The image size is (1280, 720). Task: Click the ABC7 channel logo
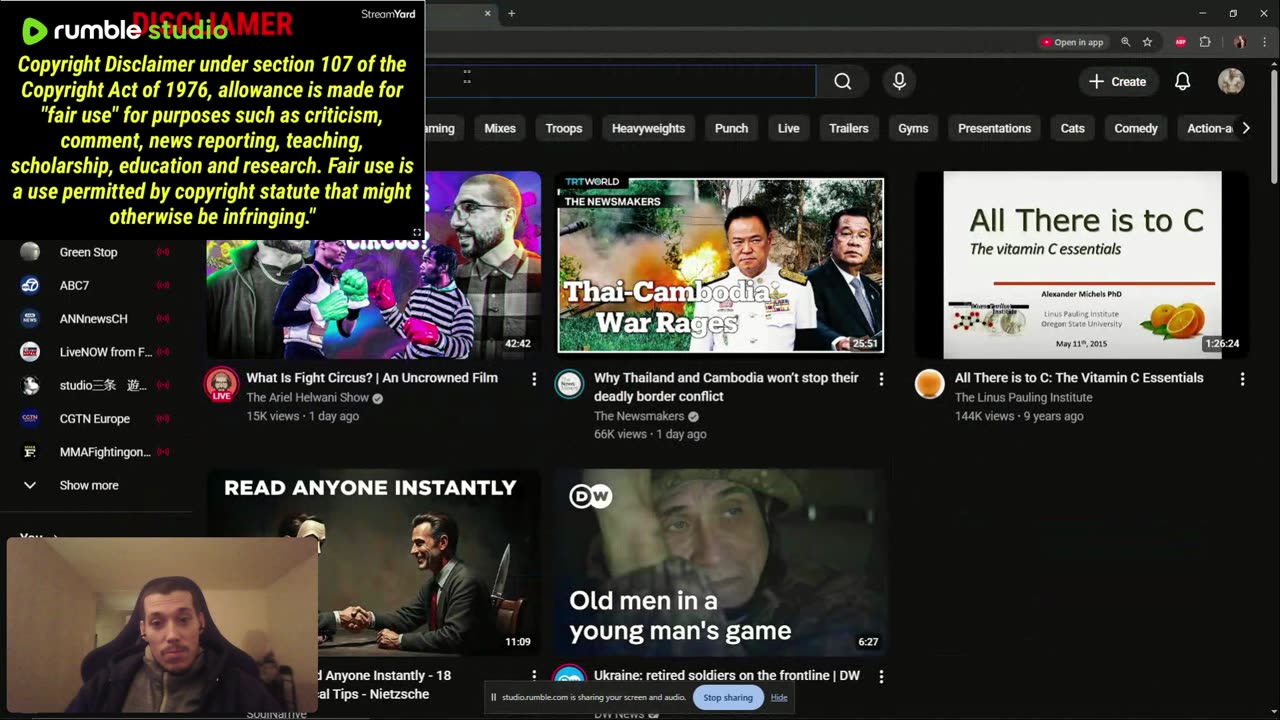[30, 285]
